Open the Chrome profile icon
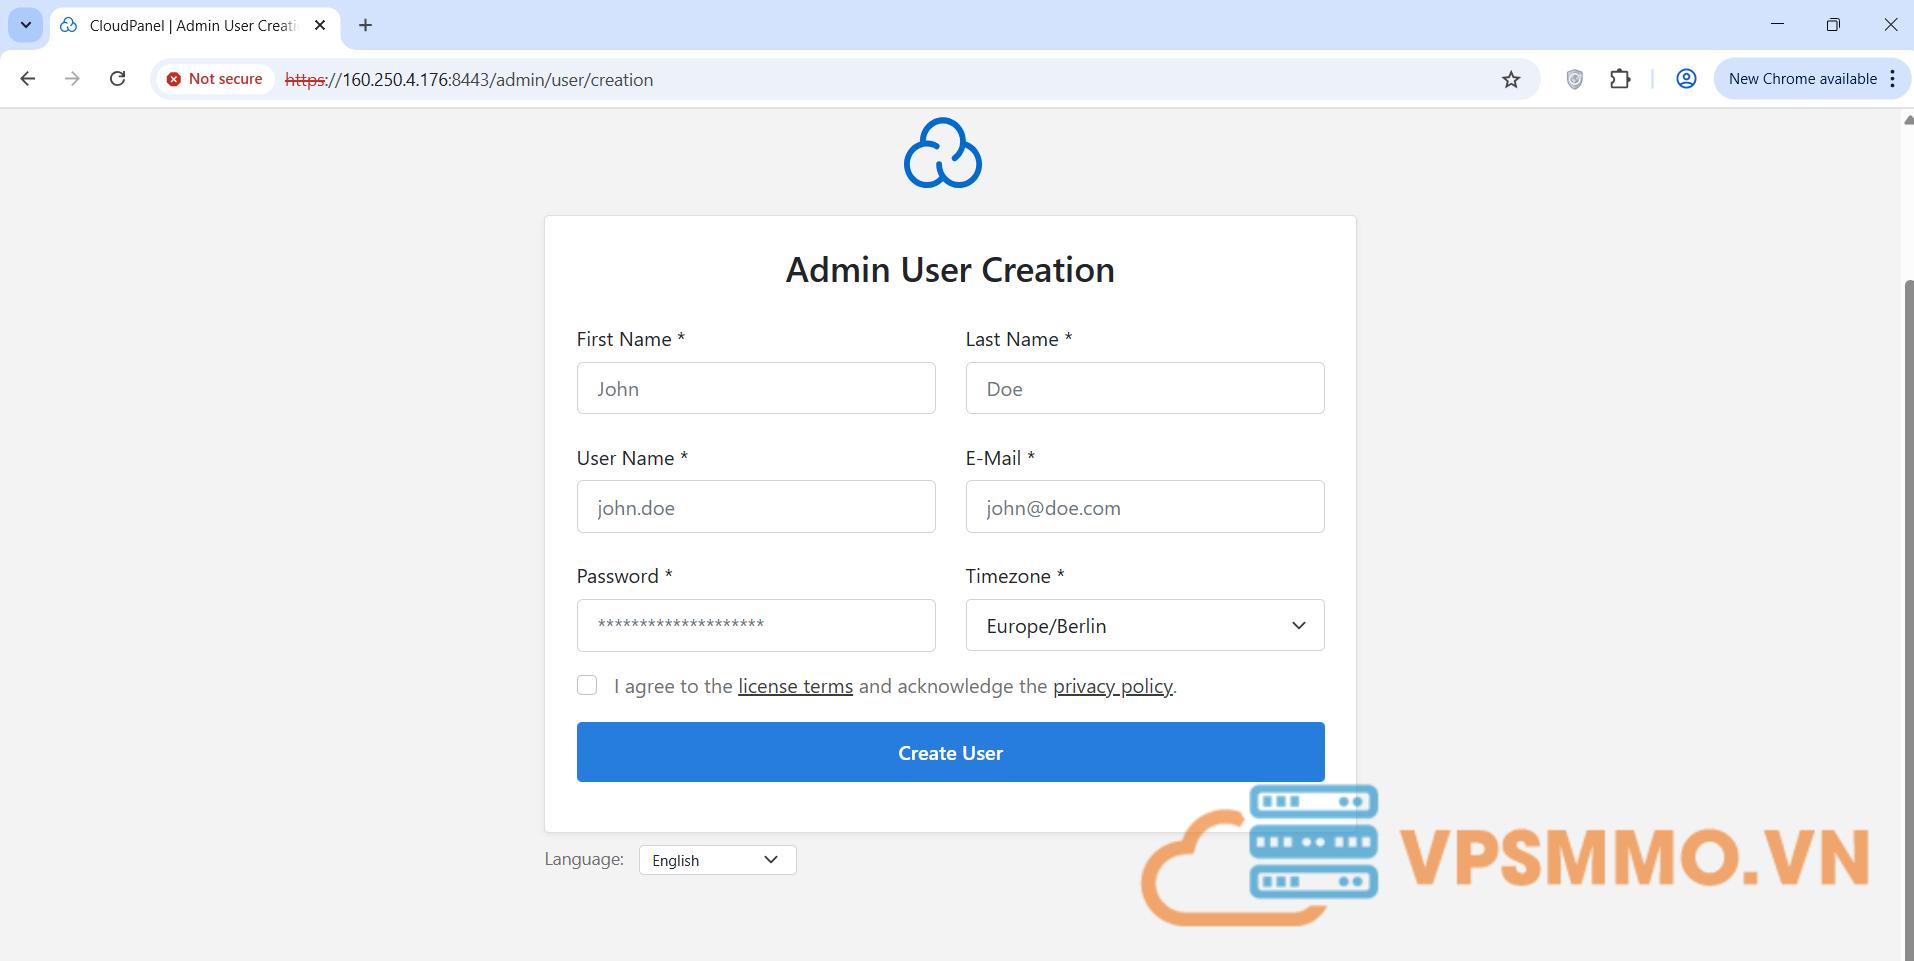 click(x=1685, y=79)
